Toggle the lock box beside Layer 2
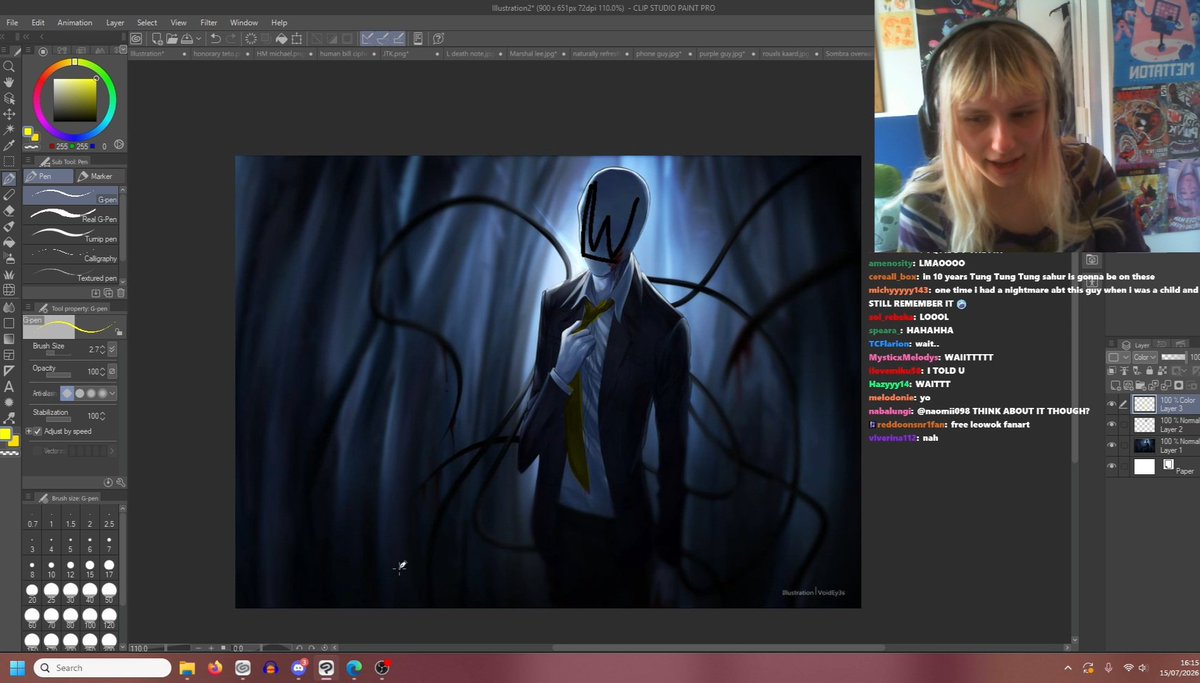 [x=1125, y=425]
